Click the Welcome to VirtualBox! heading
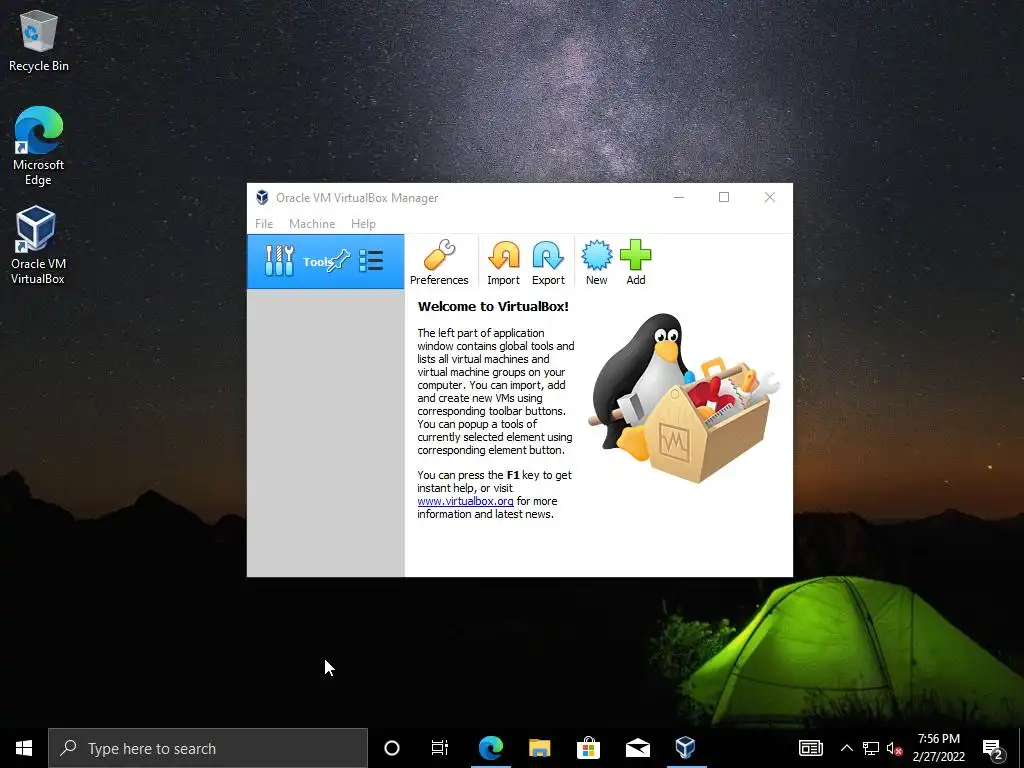Screen dimensions: 1024x768 [493, 306]
